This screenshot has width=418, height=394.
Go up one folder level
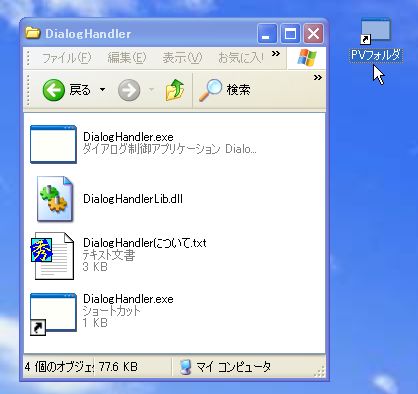click(175, 90)
